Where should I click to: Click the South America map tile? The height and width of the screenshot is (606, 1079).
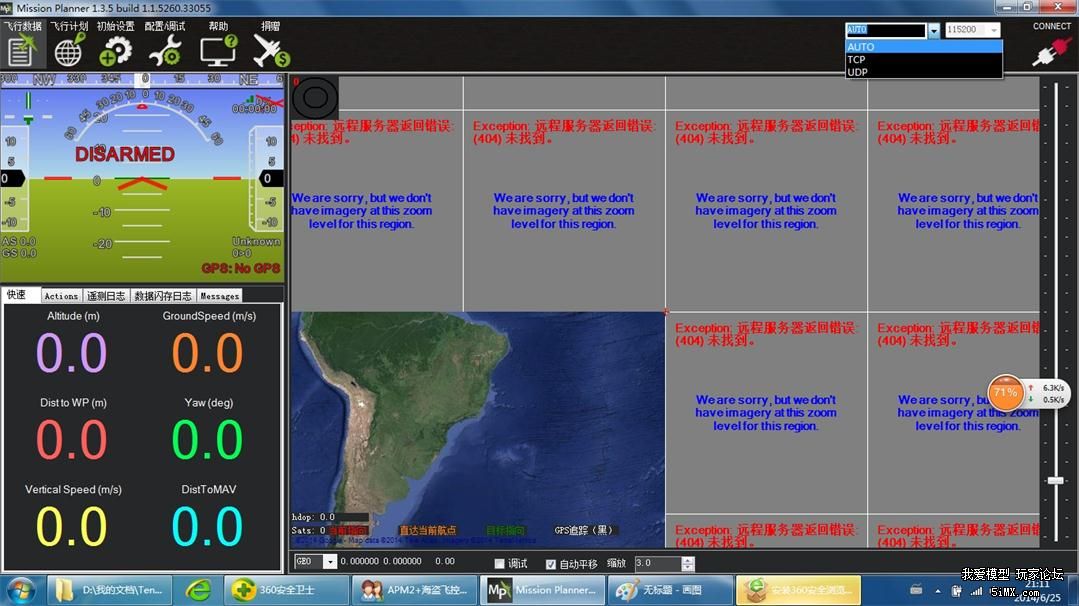[478, 429]
